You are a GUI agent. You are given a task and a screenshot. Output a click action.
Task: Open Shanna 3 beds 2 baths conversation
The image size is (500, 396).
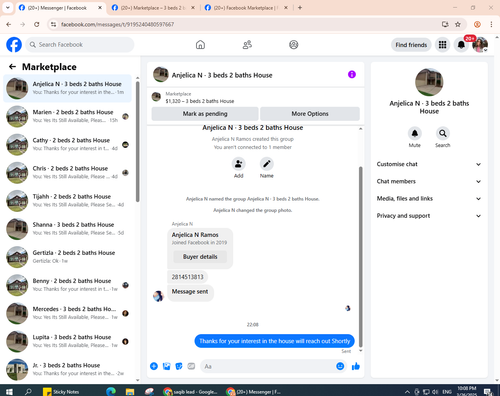click(x=67, y=229)
